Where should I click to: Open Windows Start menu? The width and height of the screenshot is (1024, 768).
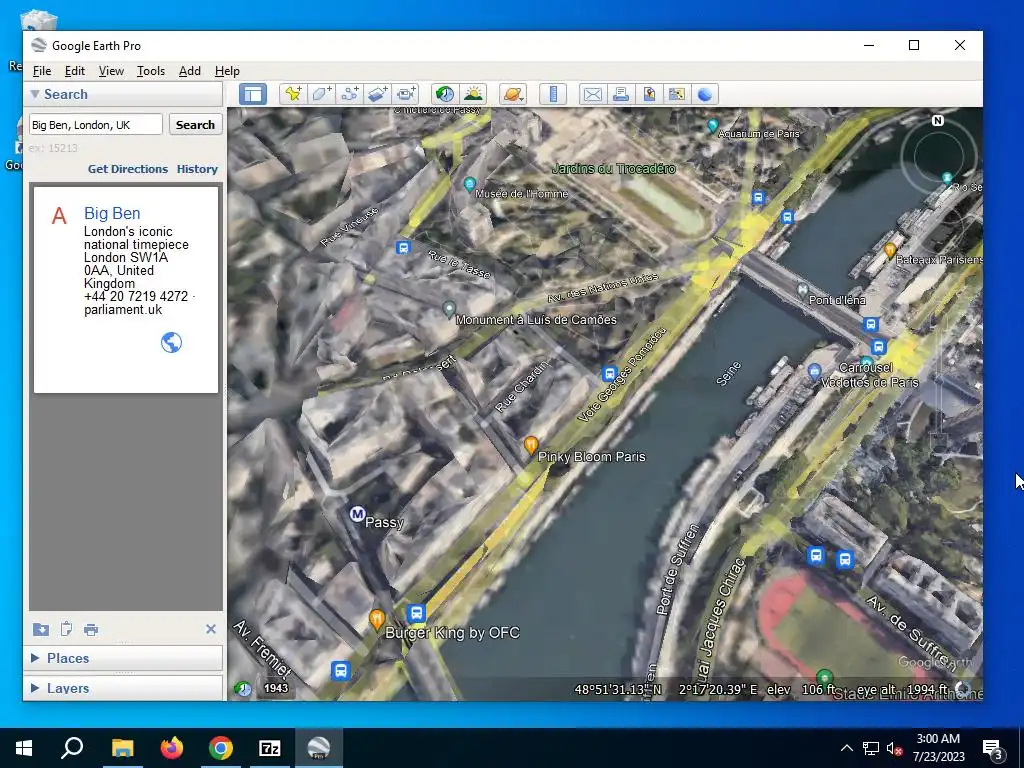[x=24, y=748]
